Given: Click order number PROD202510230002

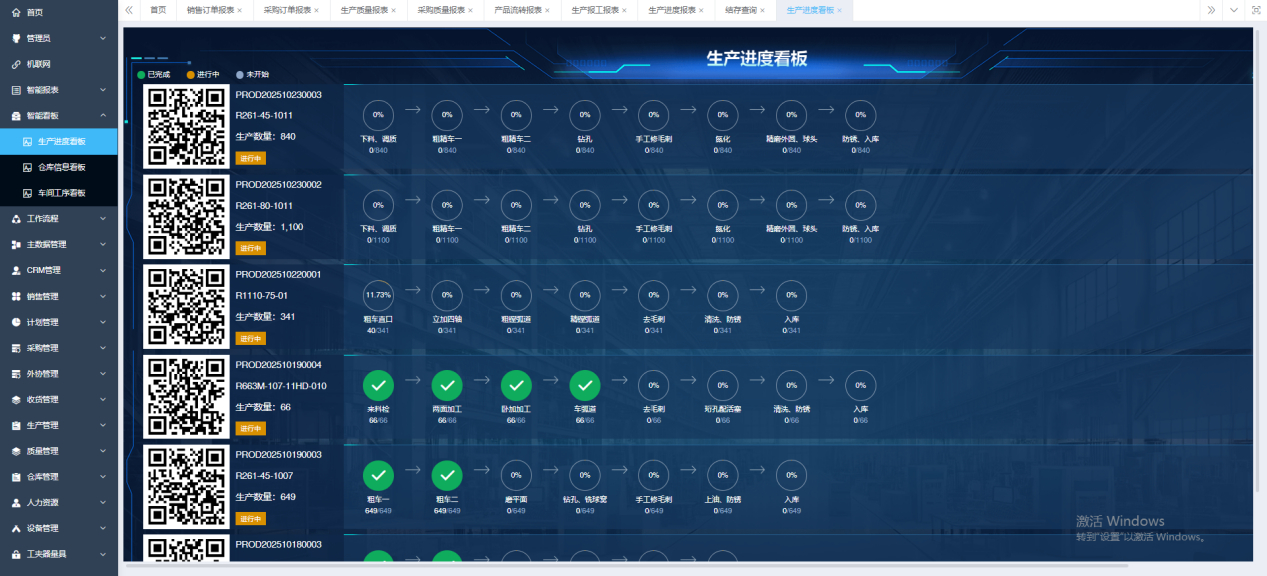Looking at the screenshot, I should pos(278,185).
